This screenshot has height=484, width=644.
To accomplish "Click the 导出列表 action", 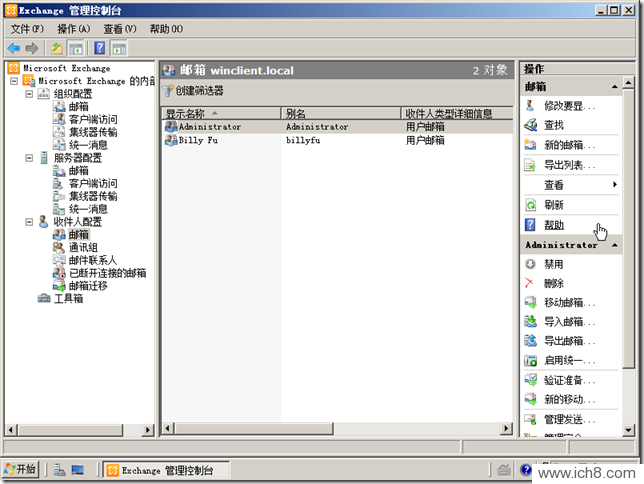I will point(570,165).
